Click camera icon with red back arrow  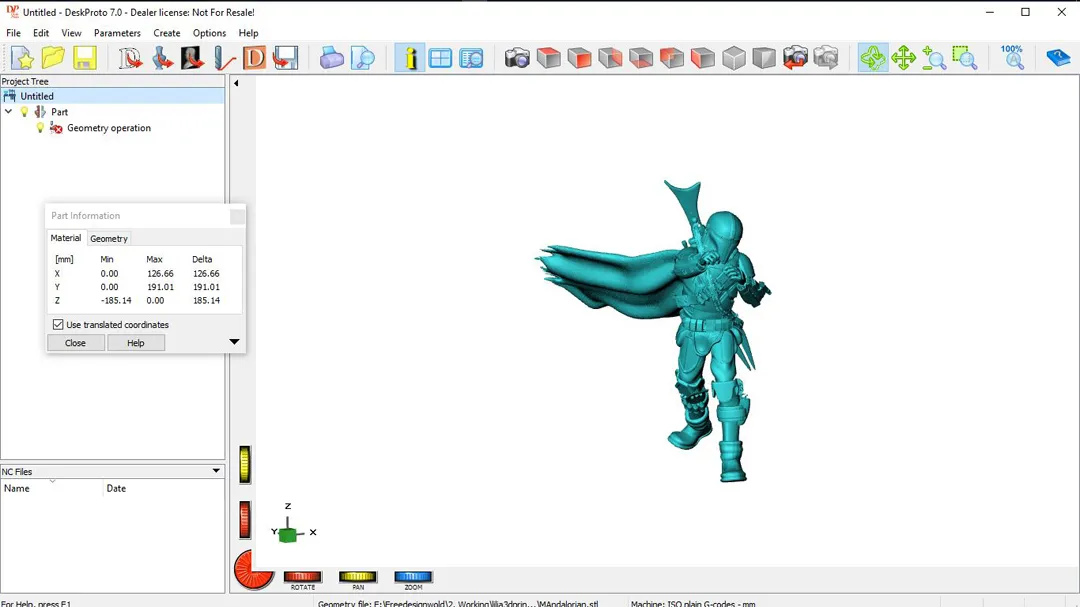pyautogui.click(x=795, y=59)
